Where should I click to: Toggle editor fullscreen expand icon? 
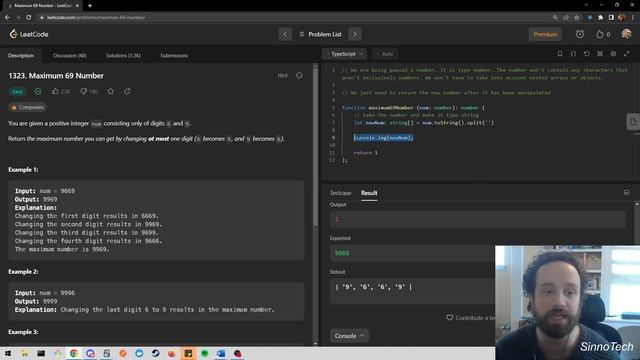tap(627, 54)
